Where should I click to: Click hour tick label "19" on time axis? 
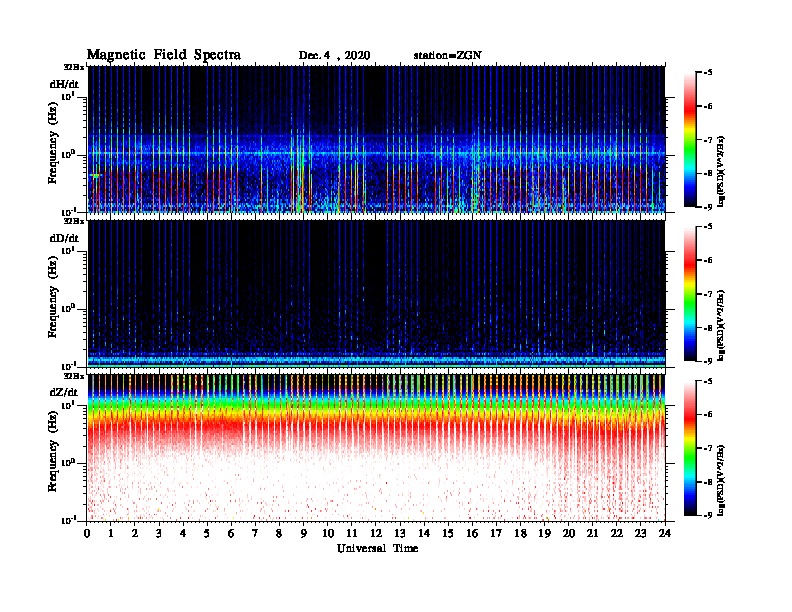(x=544, y=534)
